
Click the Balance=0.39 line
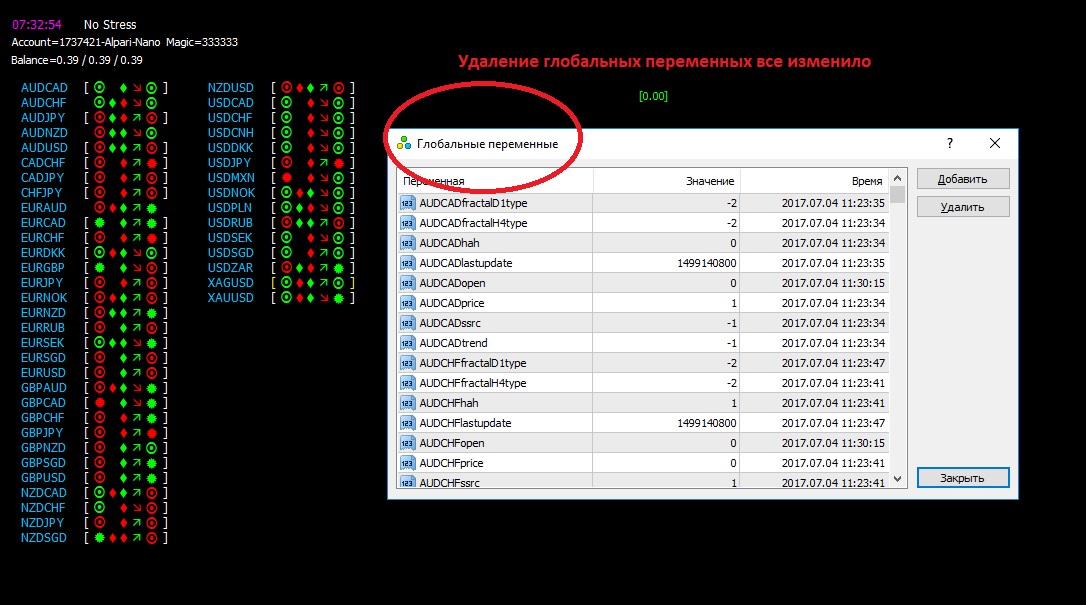pyautogui.click(x=77, y=60)
